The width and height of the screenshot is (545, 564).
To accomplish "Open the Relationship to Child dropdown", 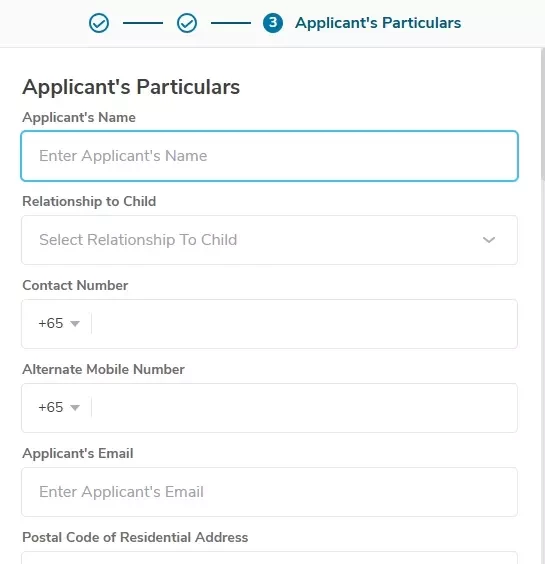I will click(x=269, y=240).
